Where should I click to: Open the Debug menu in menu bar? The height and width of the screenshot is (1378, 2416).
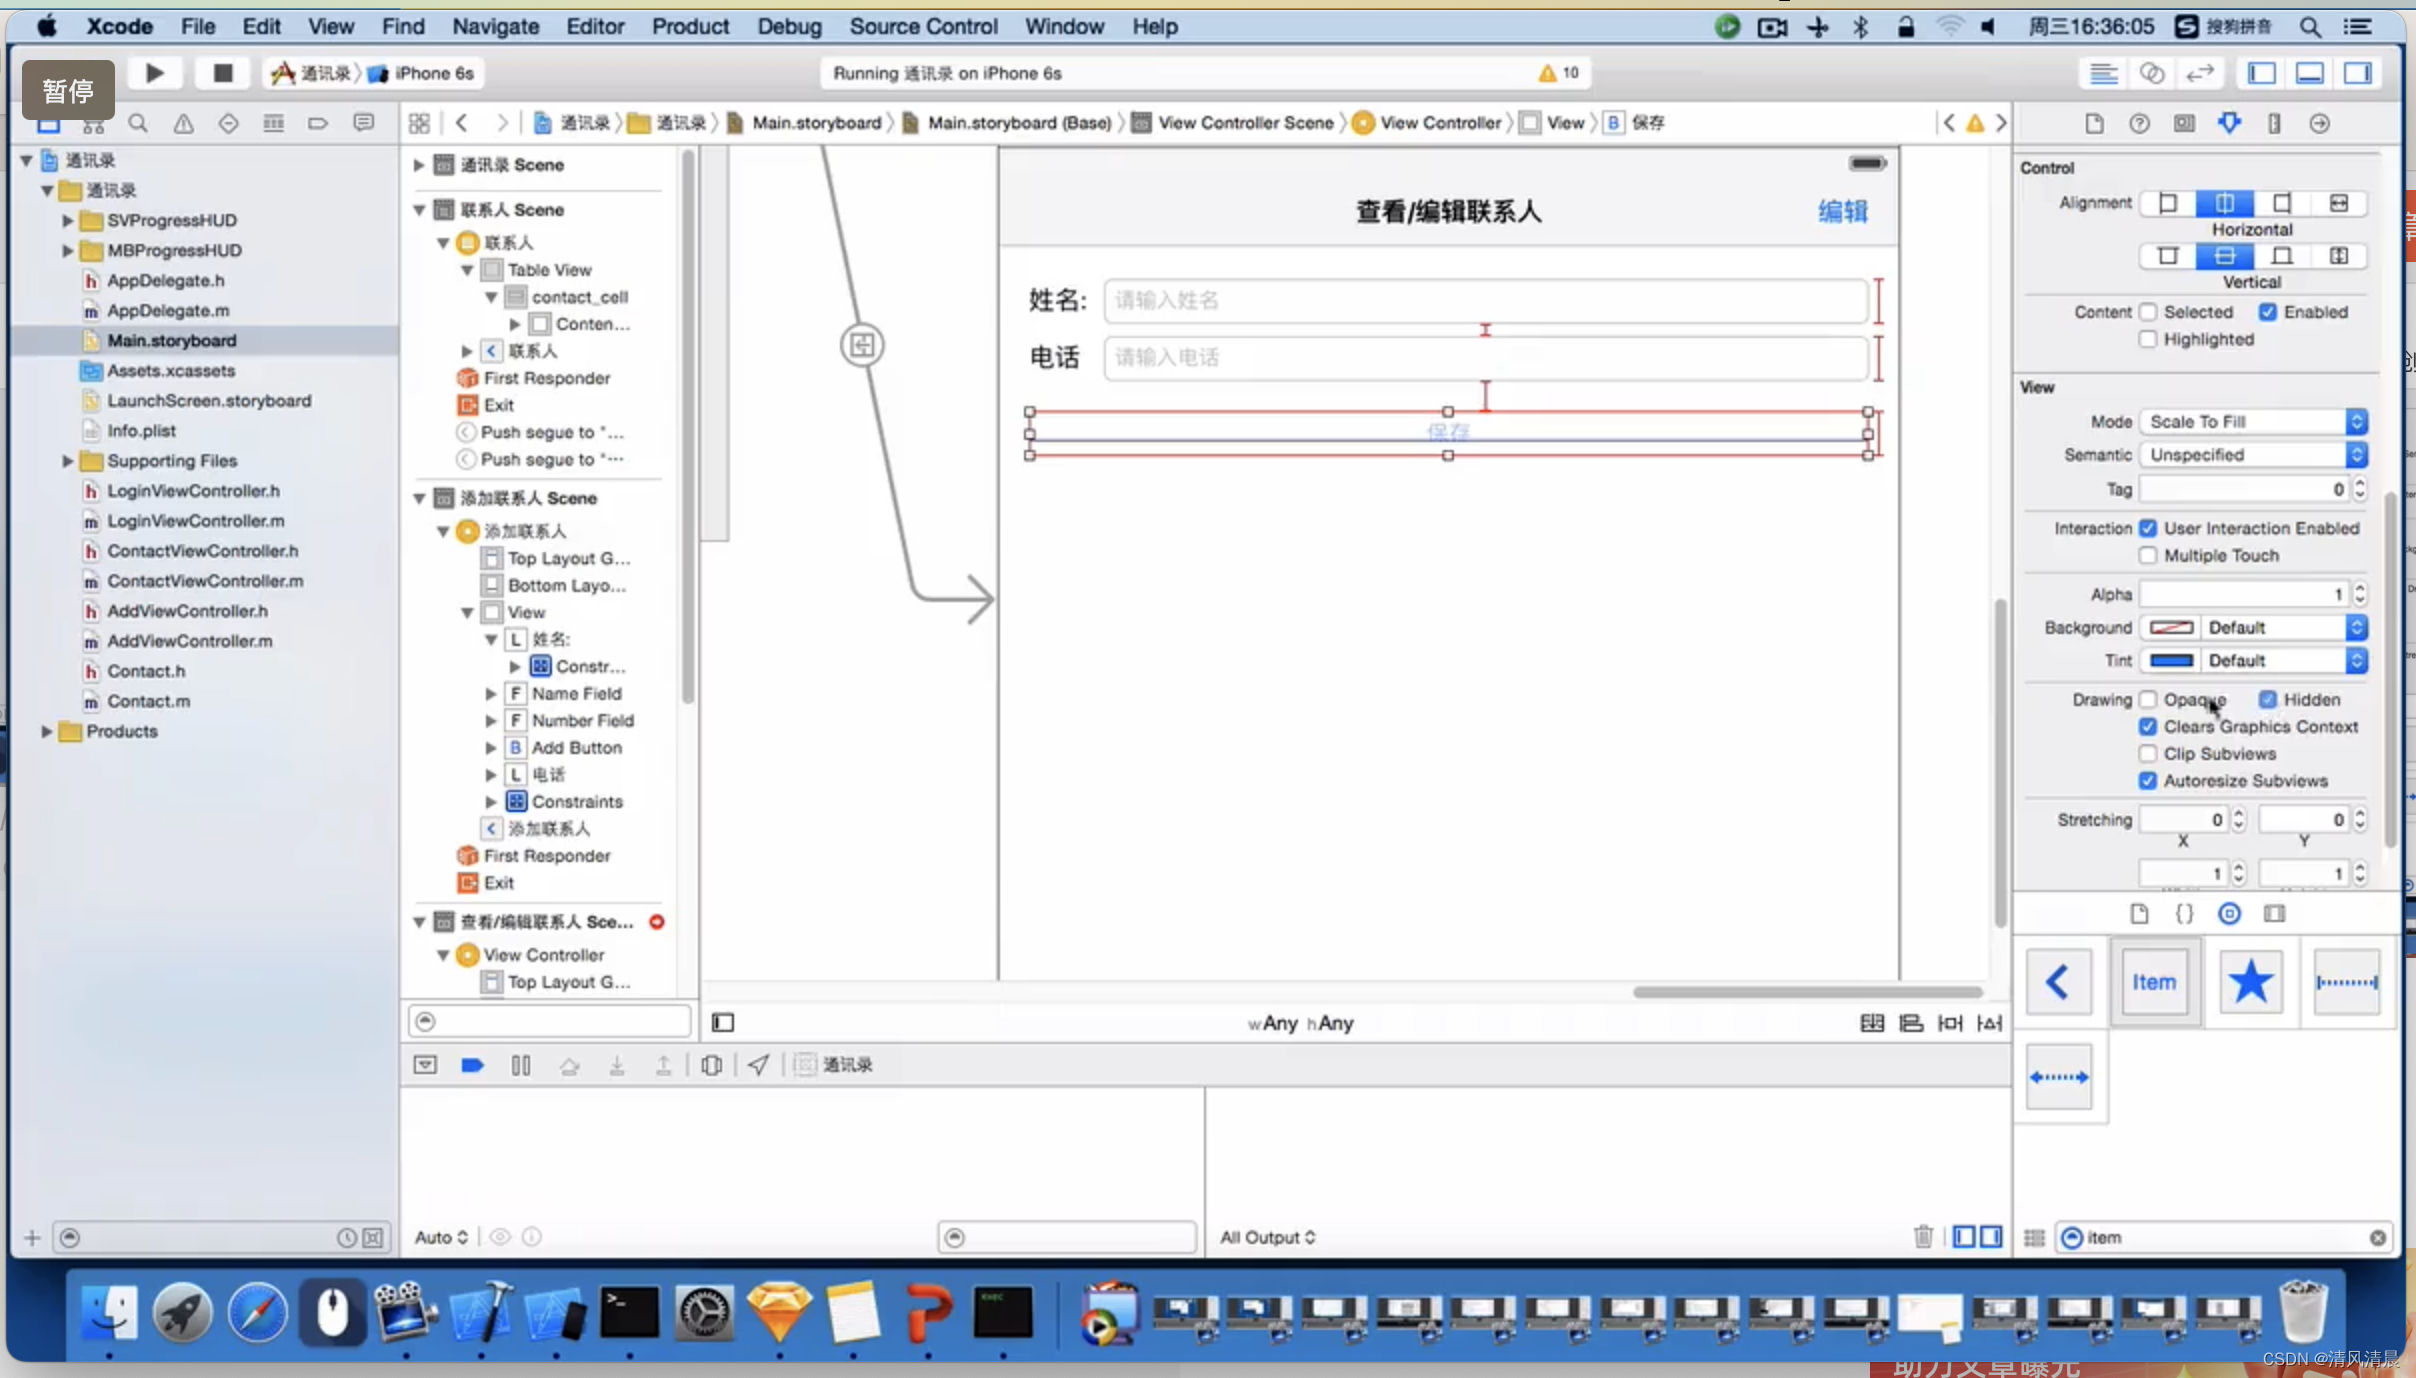[x=788, y=27]
